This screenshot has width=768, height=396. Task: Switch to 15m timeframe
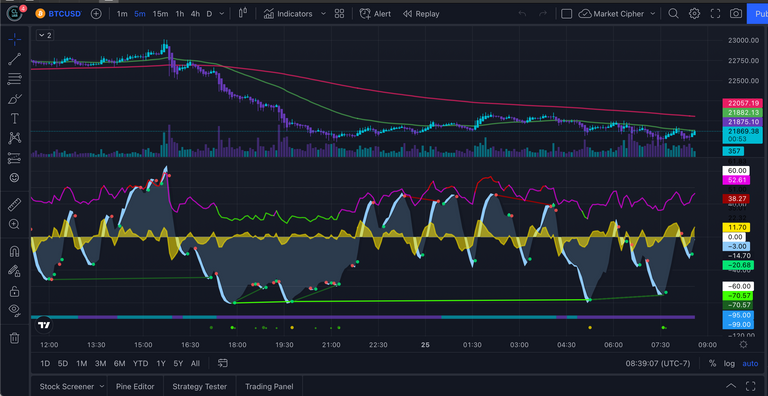pyautogui.click(x=160, y=14)
